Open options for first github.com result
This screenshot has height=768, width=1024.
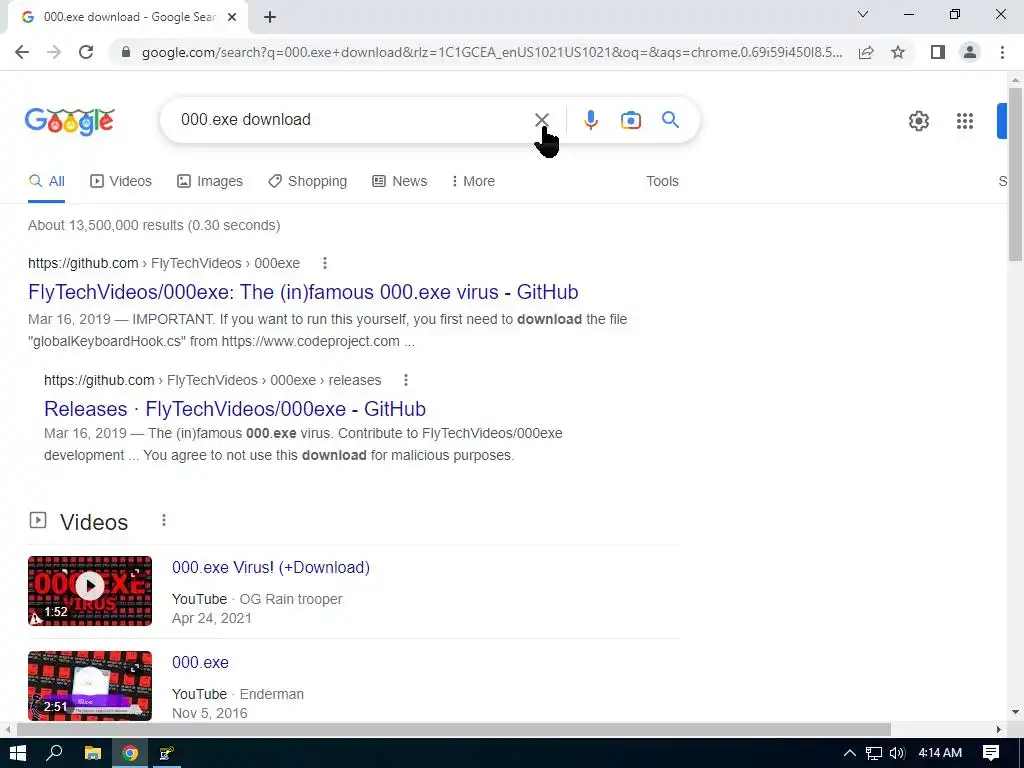click(325, 263)
